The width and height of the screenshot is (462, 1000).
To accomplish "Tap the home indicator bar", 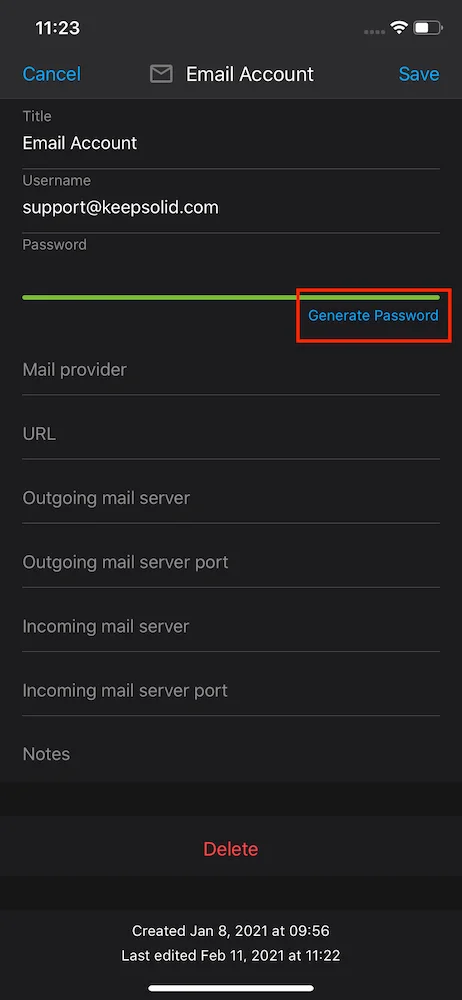I will point(231,989).
